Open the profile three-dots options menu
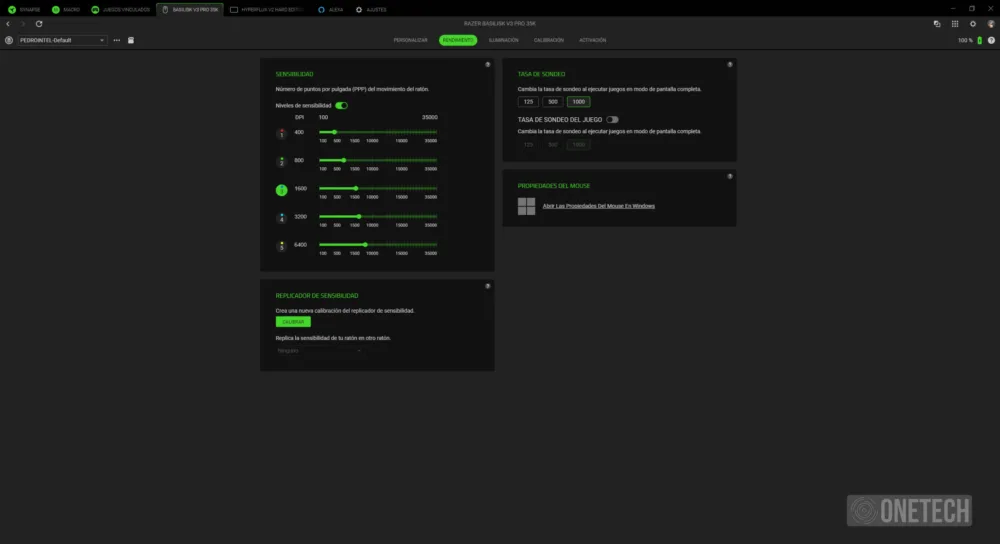 [x=117, y=40]
